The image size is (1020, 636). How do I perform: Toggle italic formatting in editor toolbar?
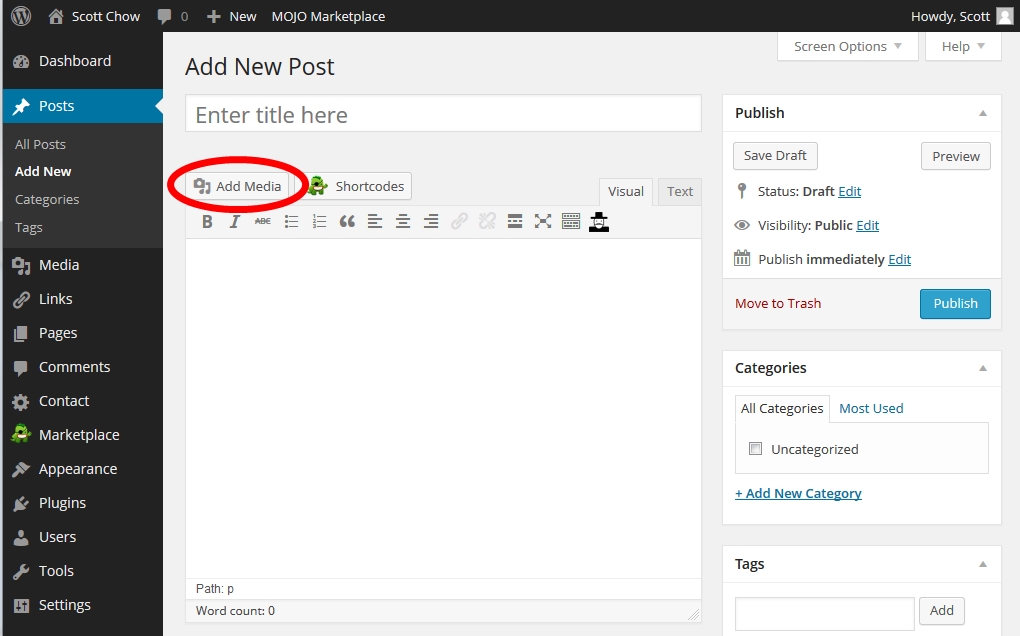[235, 222]
